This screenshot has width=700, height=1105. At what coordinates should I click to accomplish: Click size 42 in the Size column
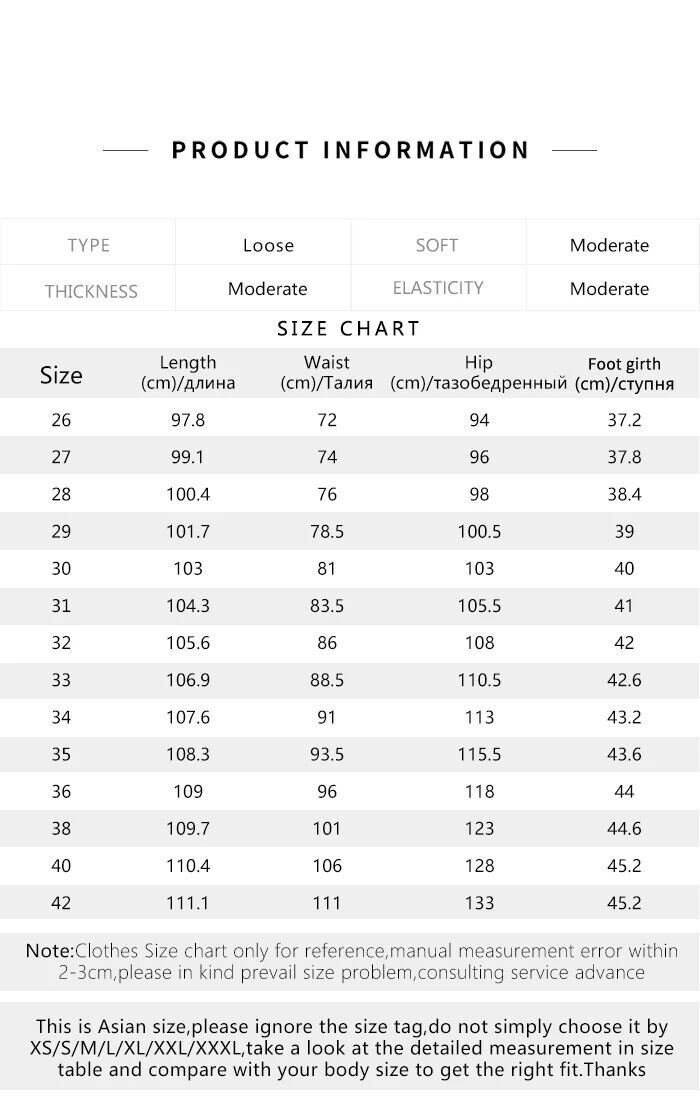pos(61,903)
